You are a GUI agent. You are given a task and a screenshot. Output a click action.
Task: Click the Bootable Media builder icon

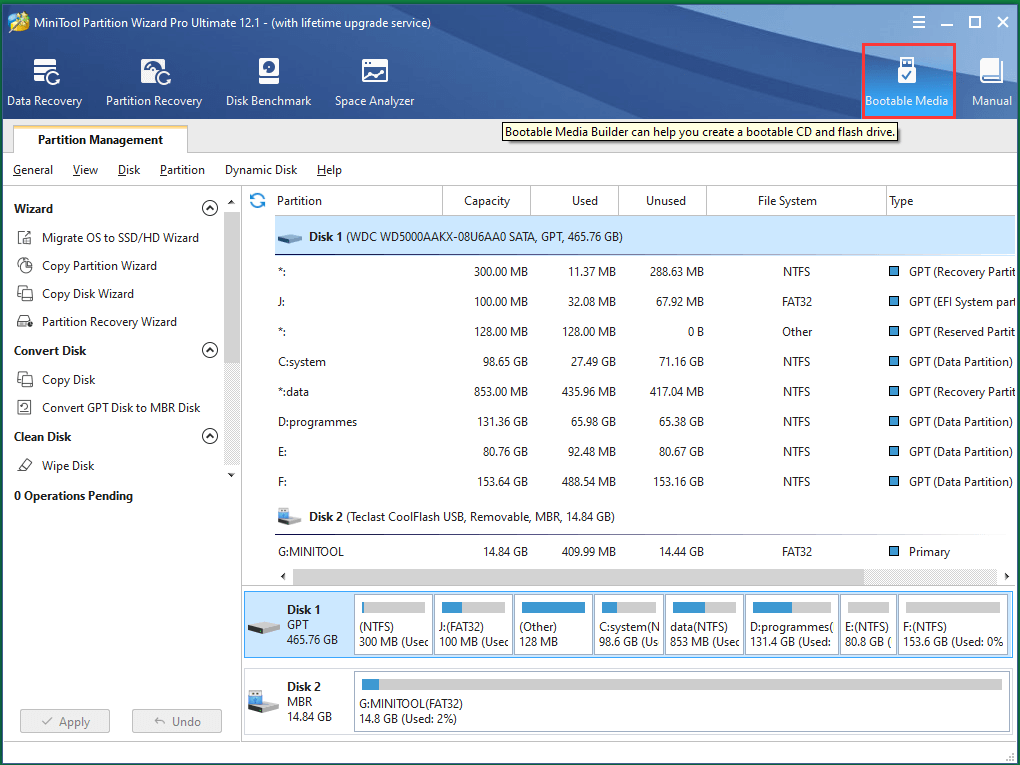(907, 71)
